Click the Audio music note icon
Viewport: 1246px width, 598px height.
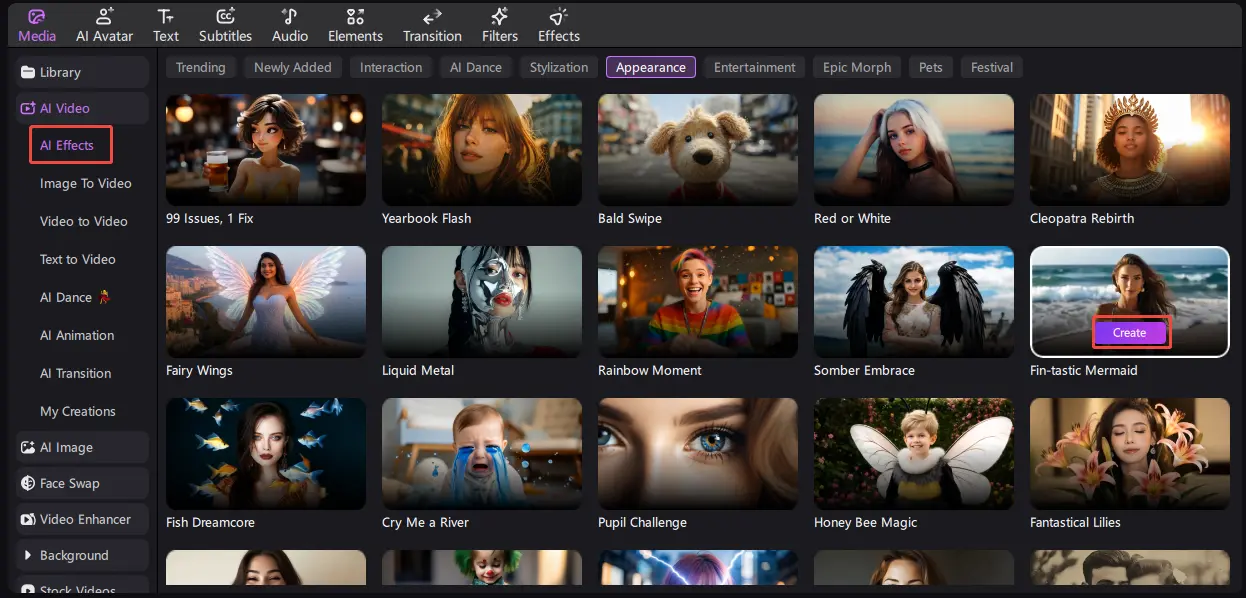pos(290,17)
